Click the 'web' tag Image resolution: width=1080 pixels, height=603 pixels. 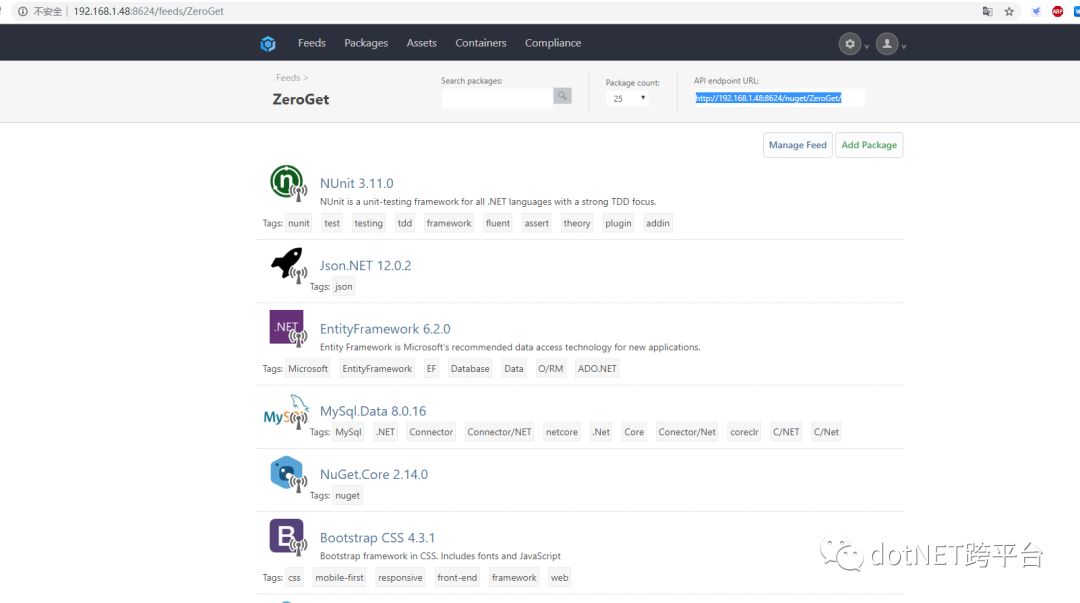tap(560, 578)
